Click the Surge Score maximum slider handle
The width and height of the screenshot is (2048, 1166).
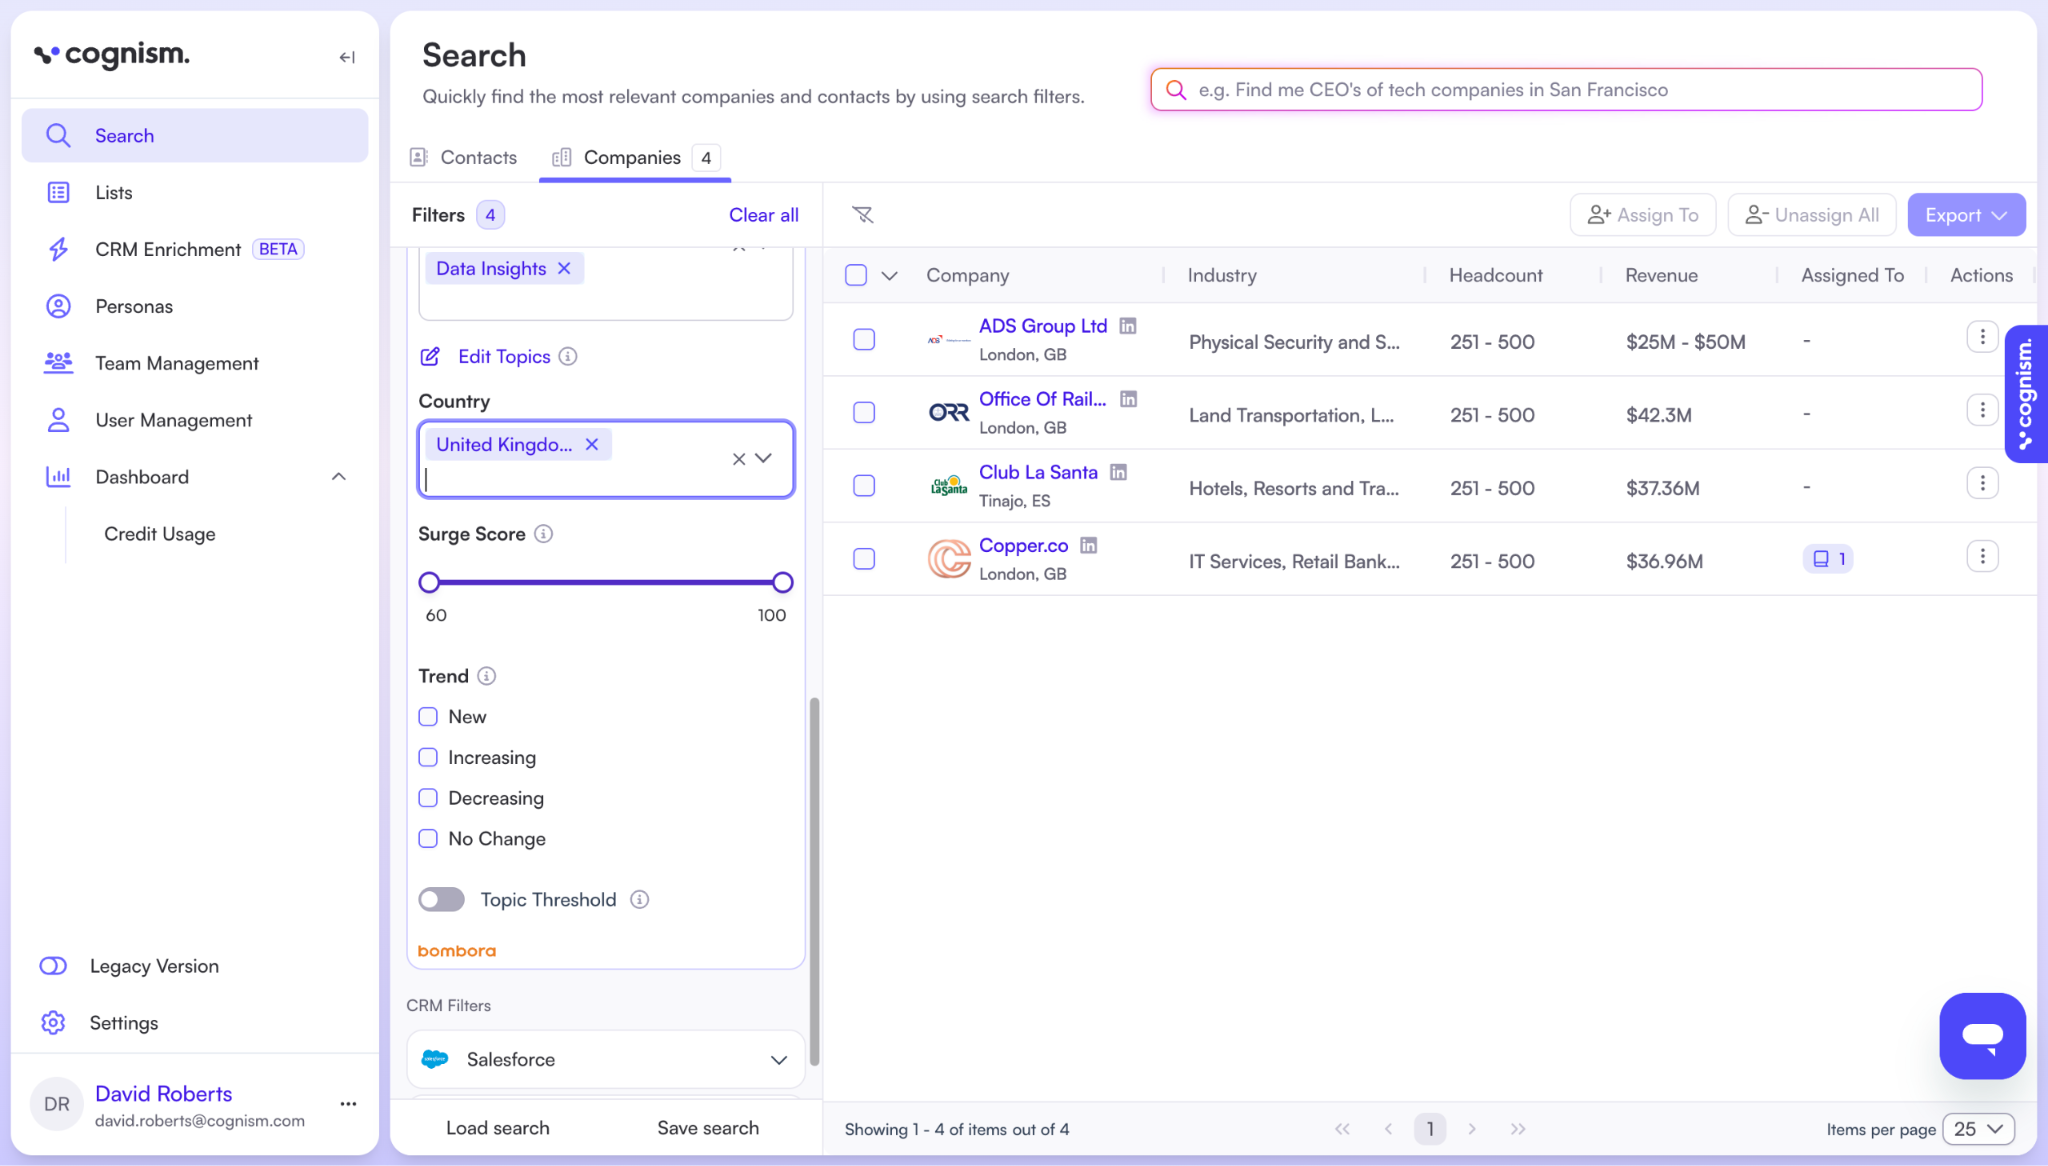(783, 582)
